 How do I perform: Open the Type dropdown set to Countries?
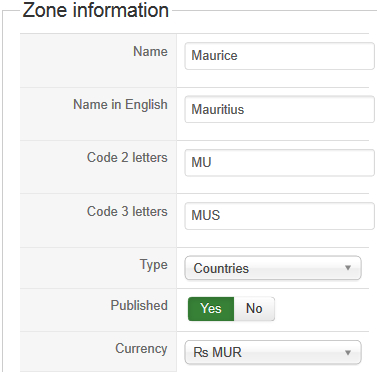[x=273, y=268]
